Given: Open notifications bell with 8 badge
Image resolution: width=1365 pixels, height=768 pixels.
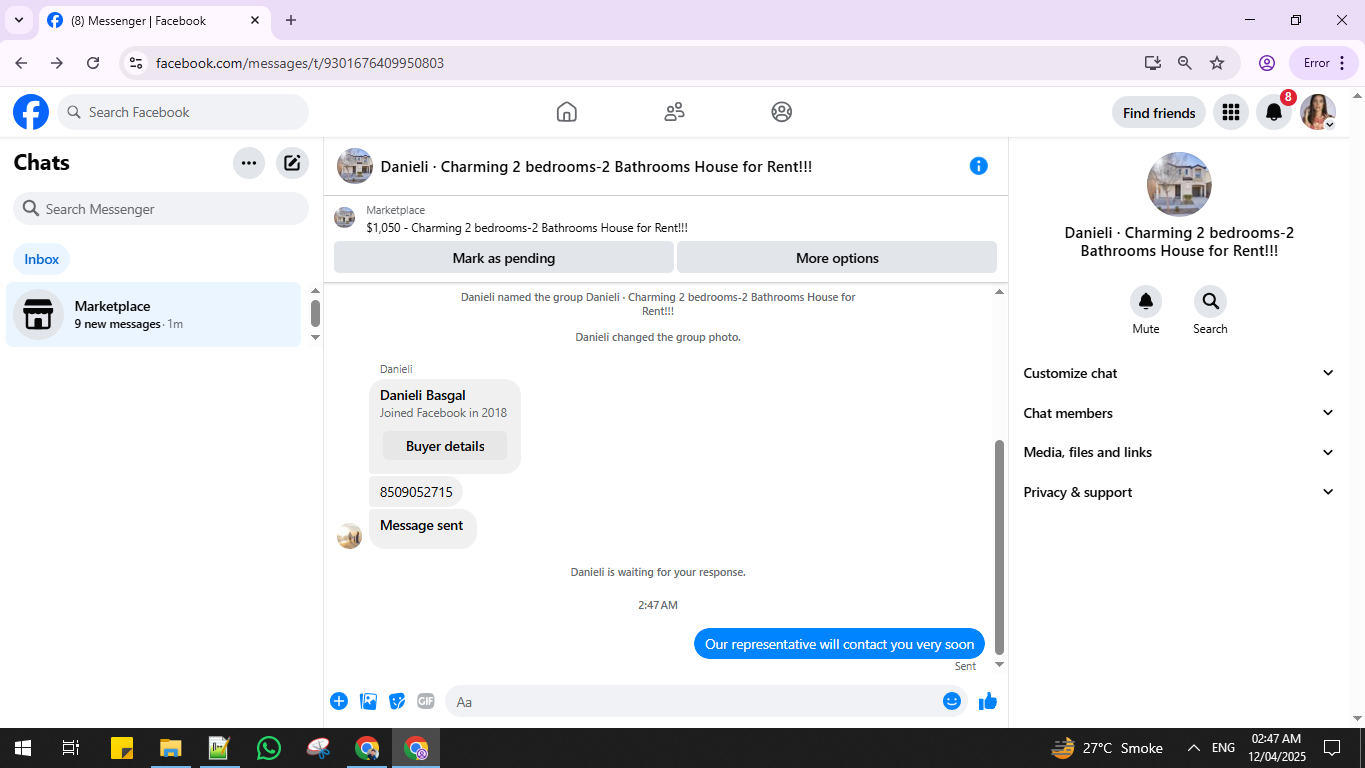Looking at the screenshot, I should pos(1274,113).
